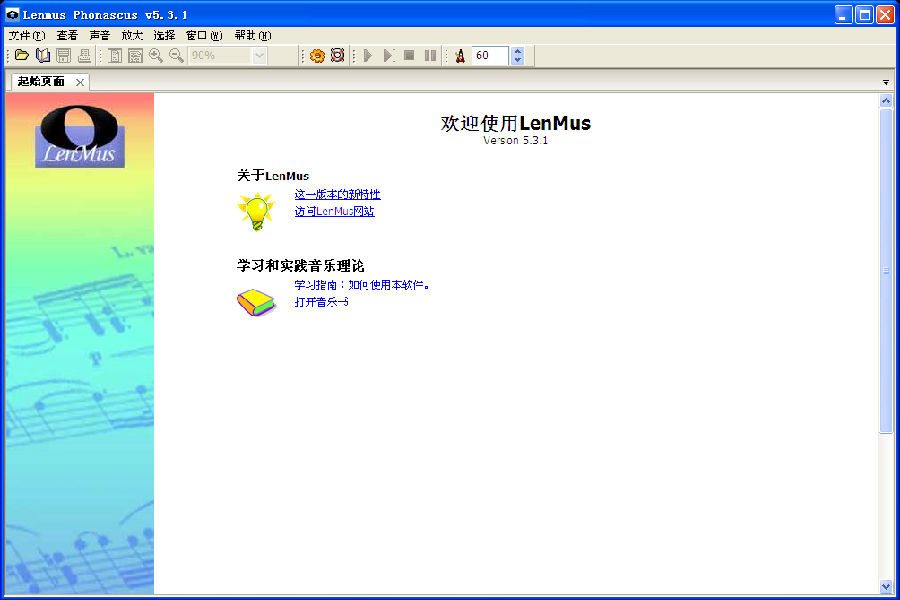900x600 pixels.
Task: Open the 文件 menu
Action: [26, 35]
